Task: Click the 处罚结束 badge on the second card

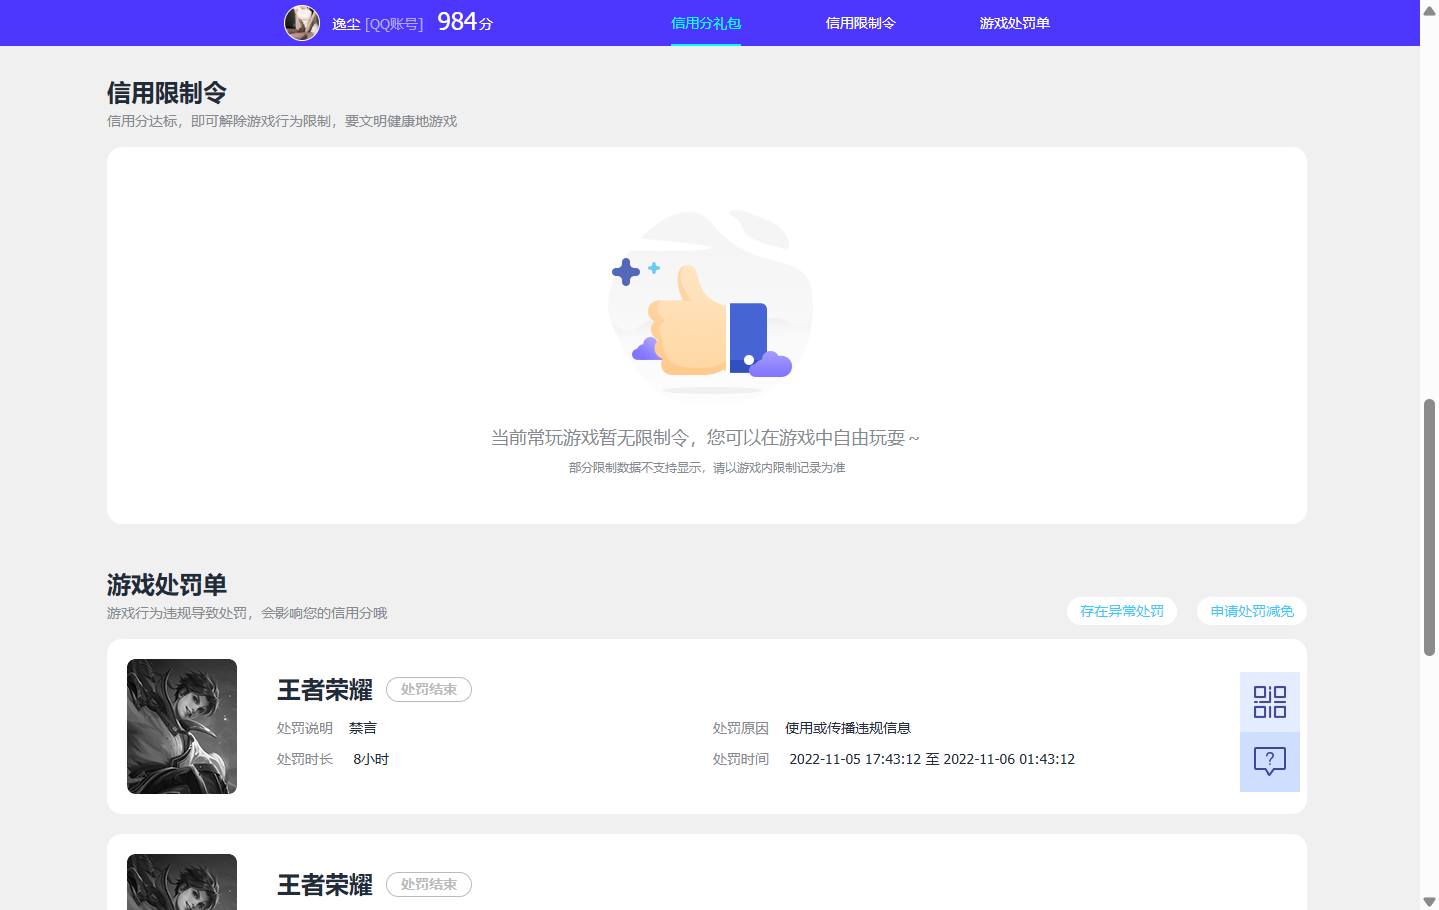Action: [x=428, y=883]
